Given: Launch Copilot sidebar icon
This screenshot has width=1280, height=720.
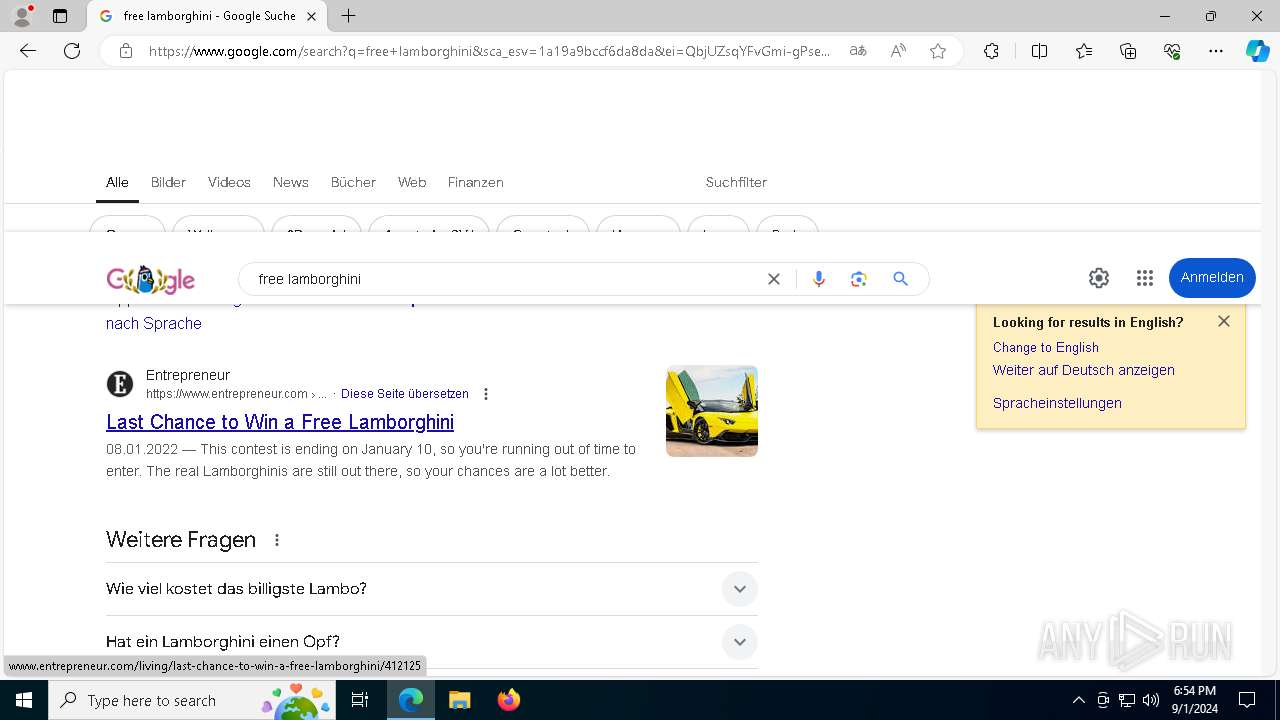Looking at the screenshot, I should click(x=1257, y=51).
